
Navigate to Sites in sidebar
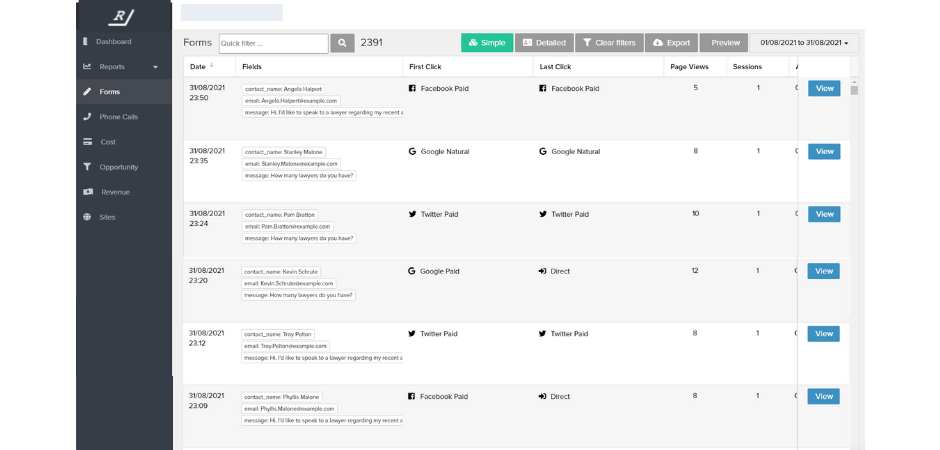pyautogui.click(x=107, y=217)
